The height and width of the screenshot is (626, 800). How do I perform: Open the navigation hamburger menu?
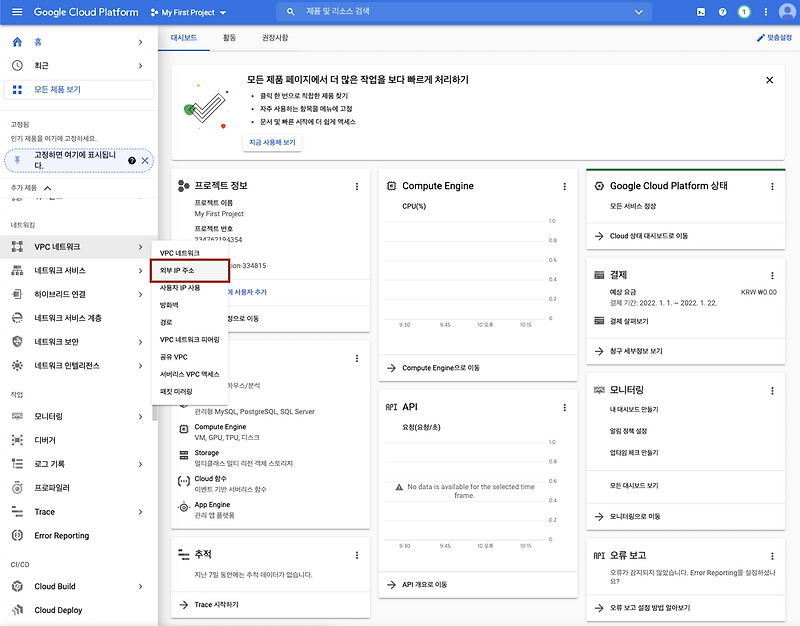16,12
